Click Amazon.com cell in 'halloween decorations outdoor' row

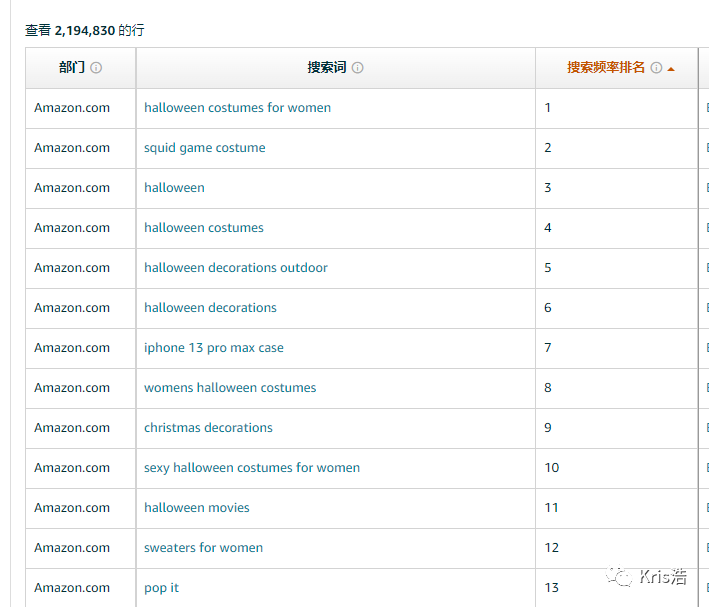(x=80, y=268)
